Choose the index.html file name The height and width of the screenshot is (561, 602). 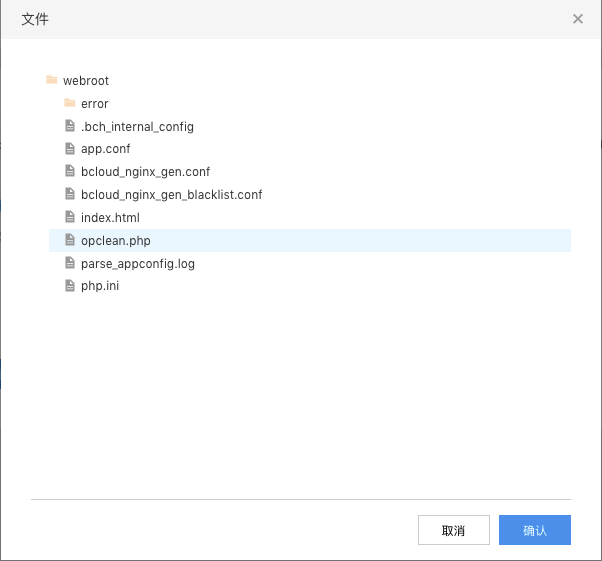(110, 218)
